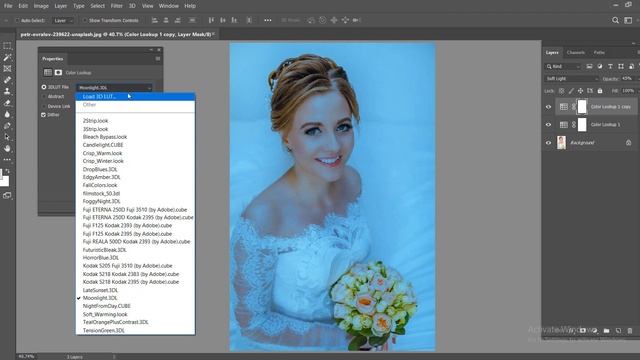Select the Path Selection arrow tool
The height and width of the screenshot is (360, 640).
click(x=7, y=137)
